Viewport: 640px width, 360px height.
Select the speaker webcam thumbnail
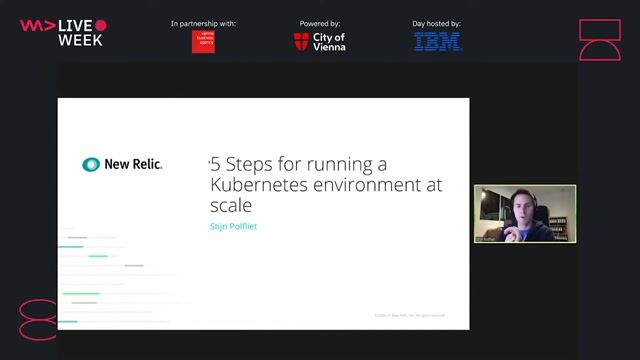pos(525,213)
